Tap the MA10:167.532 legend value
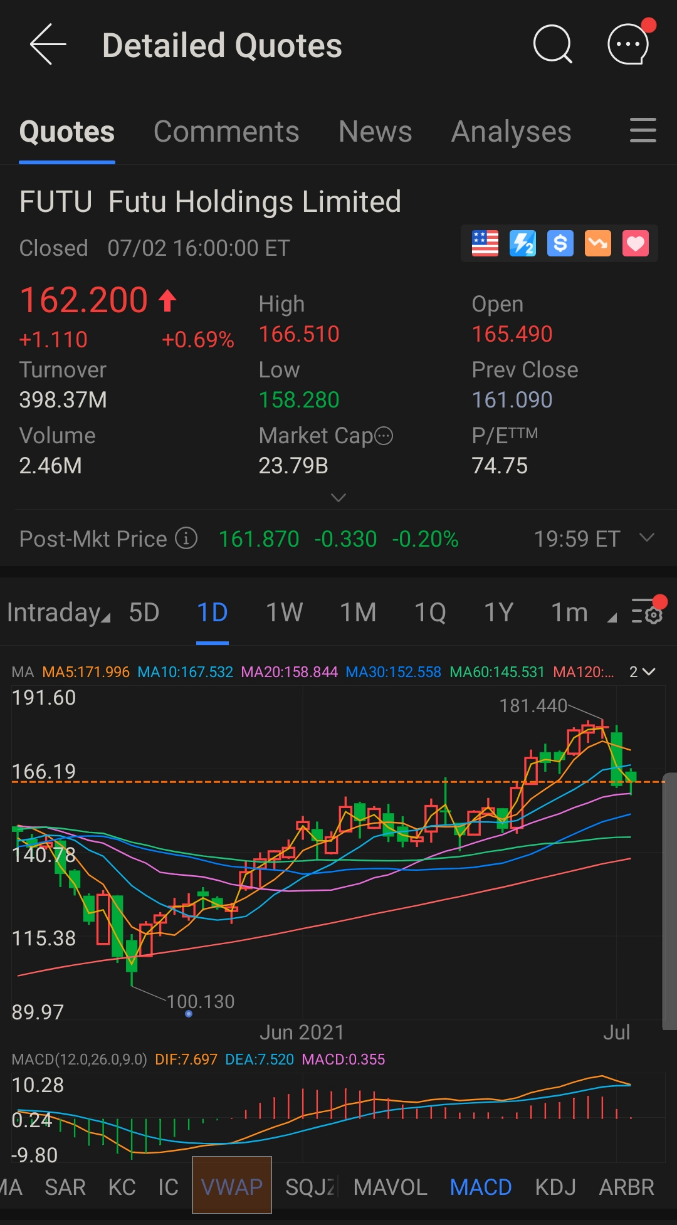The height and width of the screenshot is (1225, 677). [185, 672]
